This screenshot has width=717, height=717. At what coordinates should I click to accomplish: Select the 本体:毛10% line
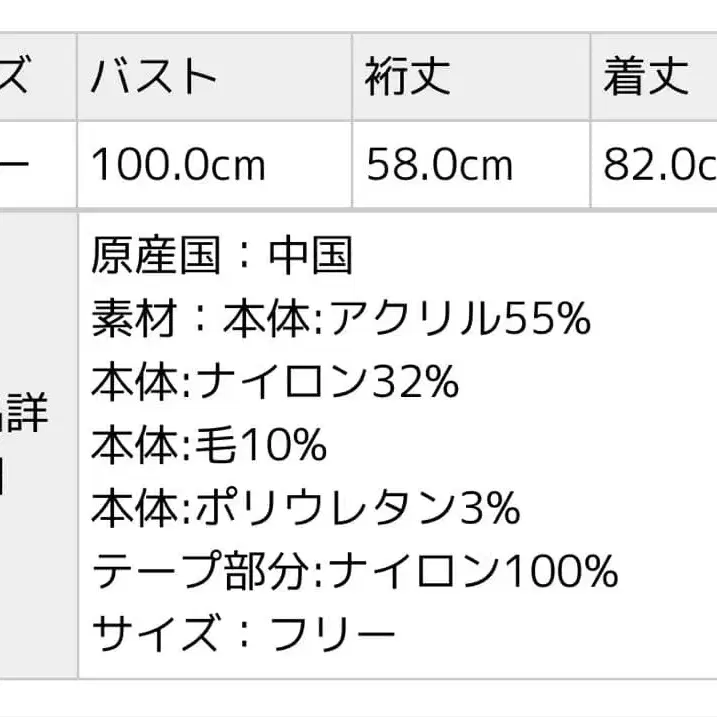point(209,445)
